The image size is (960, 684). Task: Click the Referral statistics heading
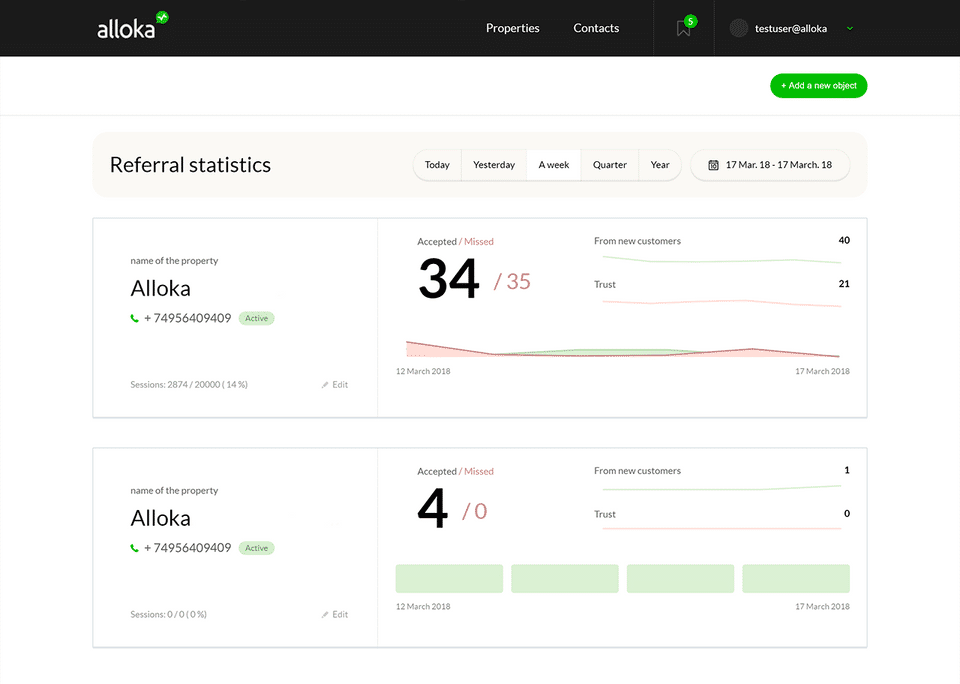point(190,165)
